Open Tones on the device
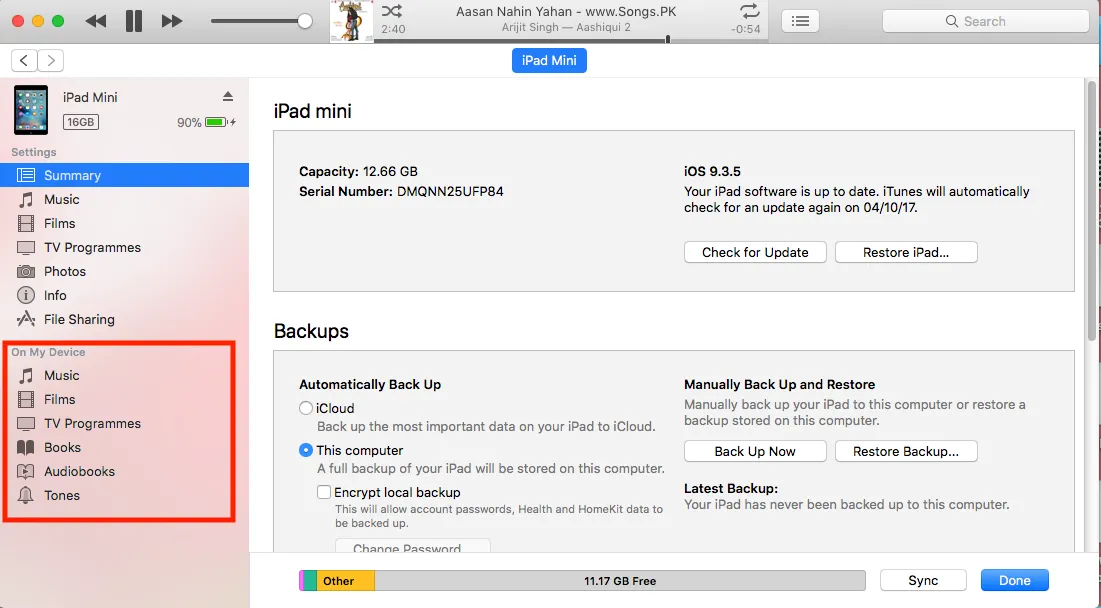This screenshot has height=608, width=1101. (124, 495)
